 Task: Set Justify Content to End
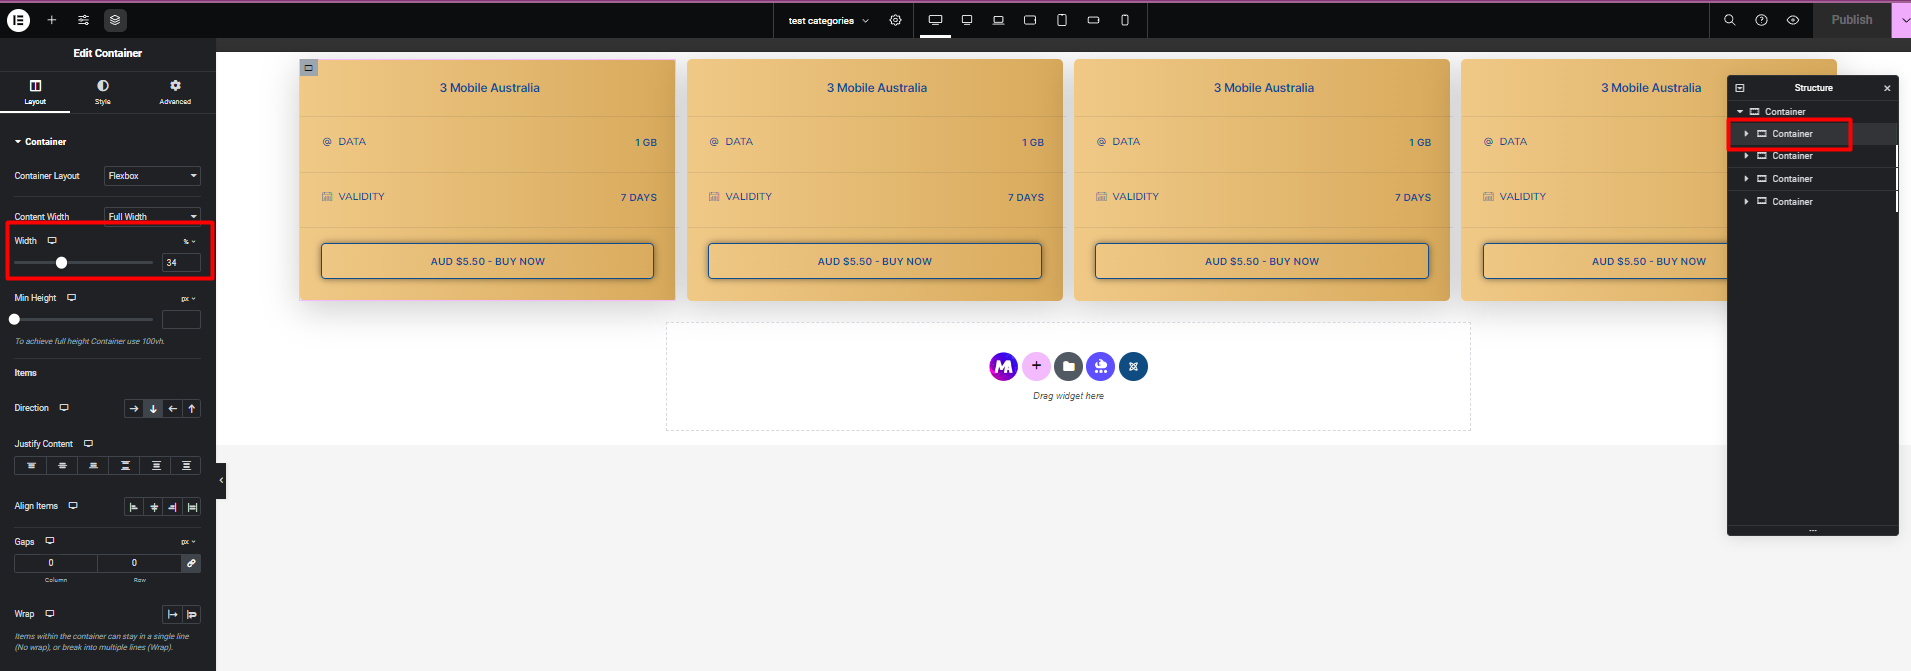[93, 466]
